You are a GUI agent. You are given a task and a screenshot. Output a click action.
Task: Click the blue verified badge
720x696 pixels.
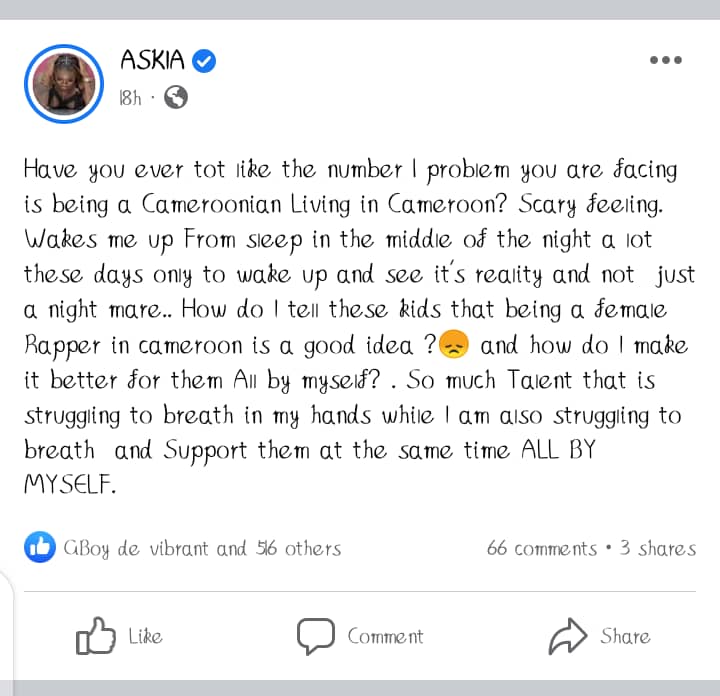click(x=203, y=61)
